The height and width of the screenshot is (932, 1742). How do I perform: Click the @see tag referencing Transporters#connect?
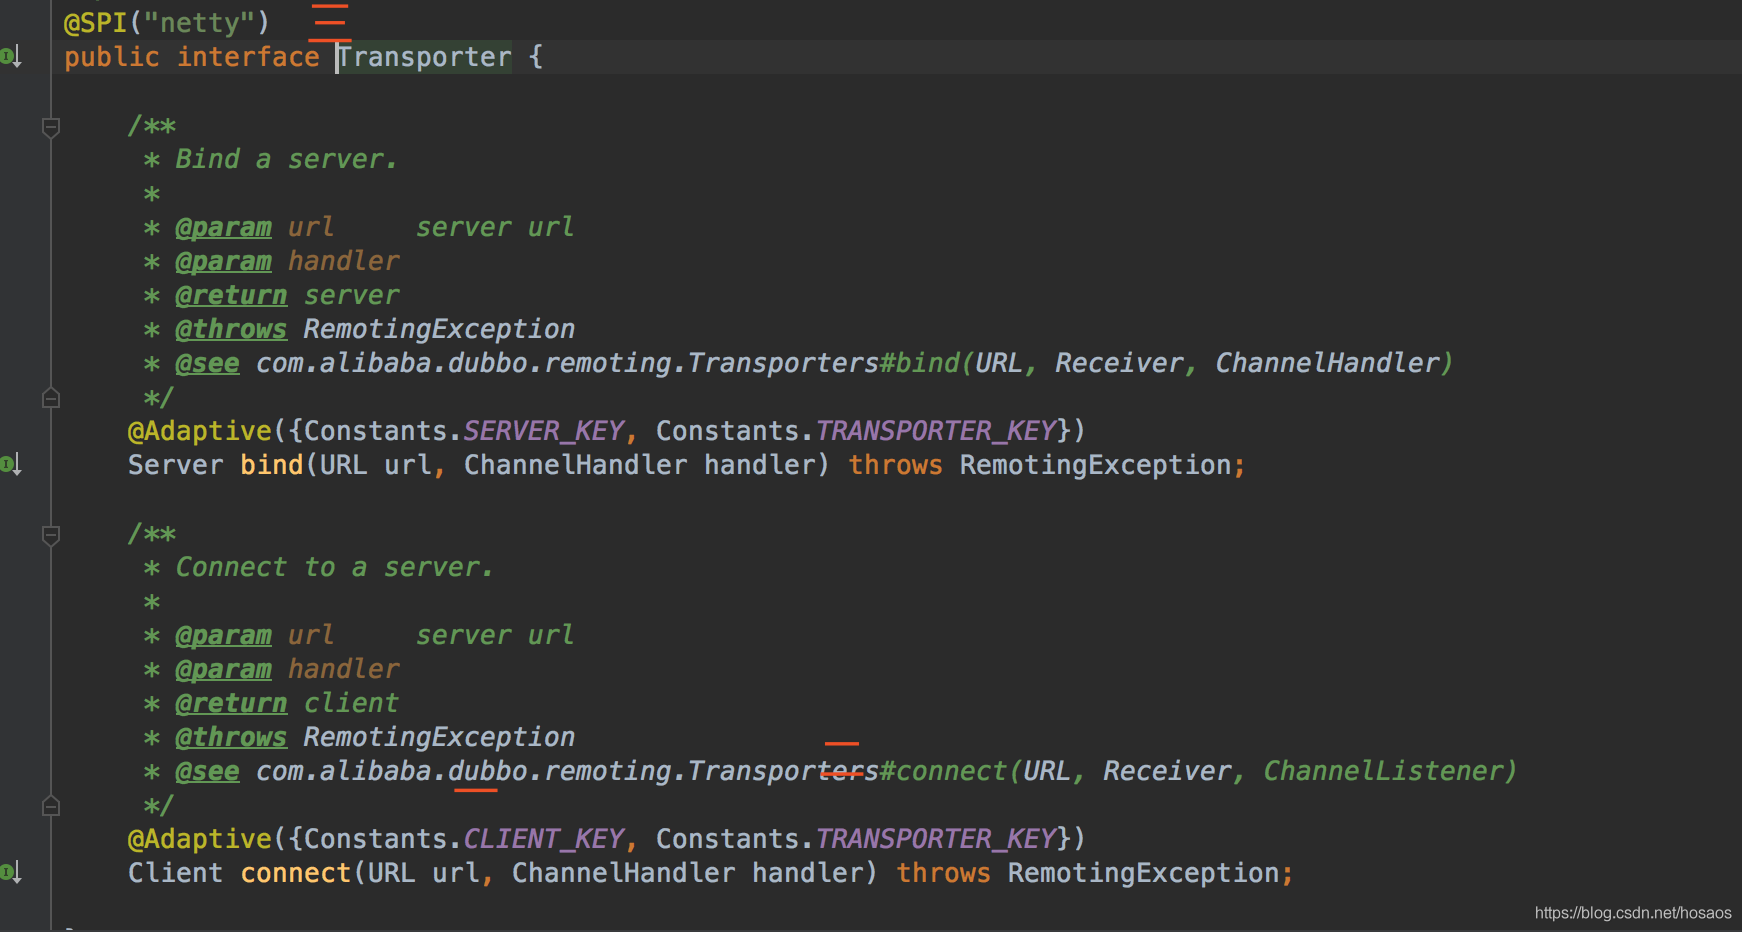(207, 772)
